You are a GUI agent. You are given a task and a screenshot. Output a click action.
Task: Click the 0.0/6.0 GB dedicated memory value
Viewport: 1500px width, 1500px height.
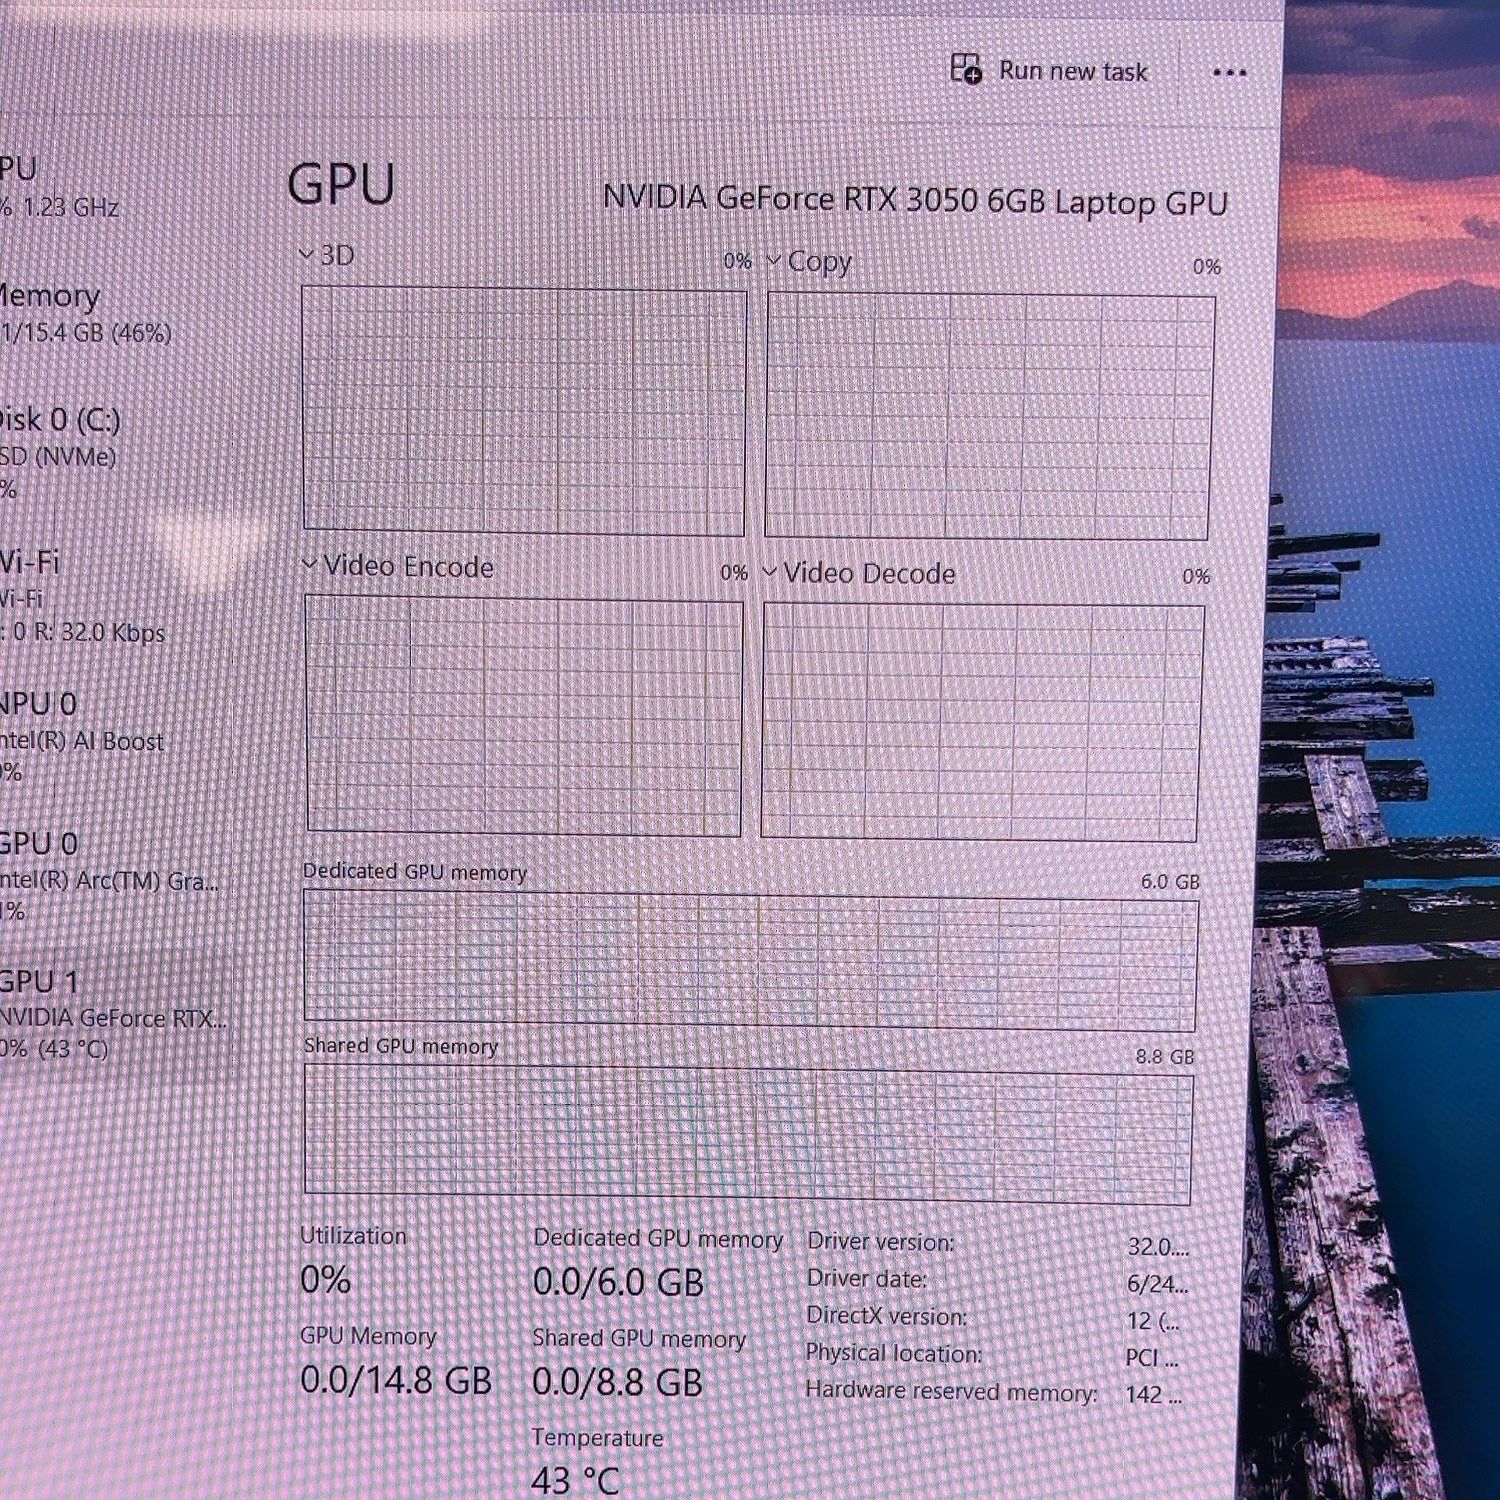[x=618, y=1282]
